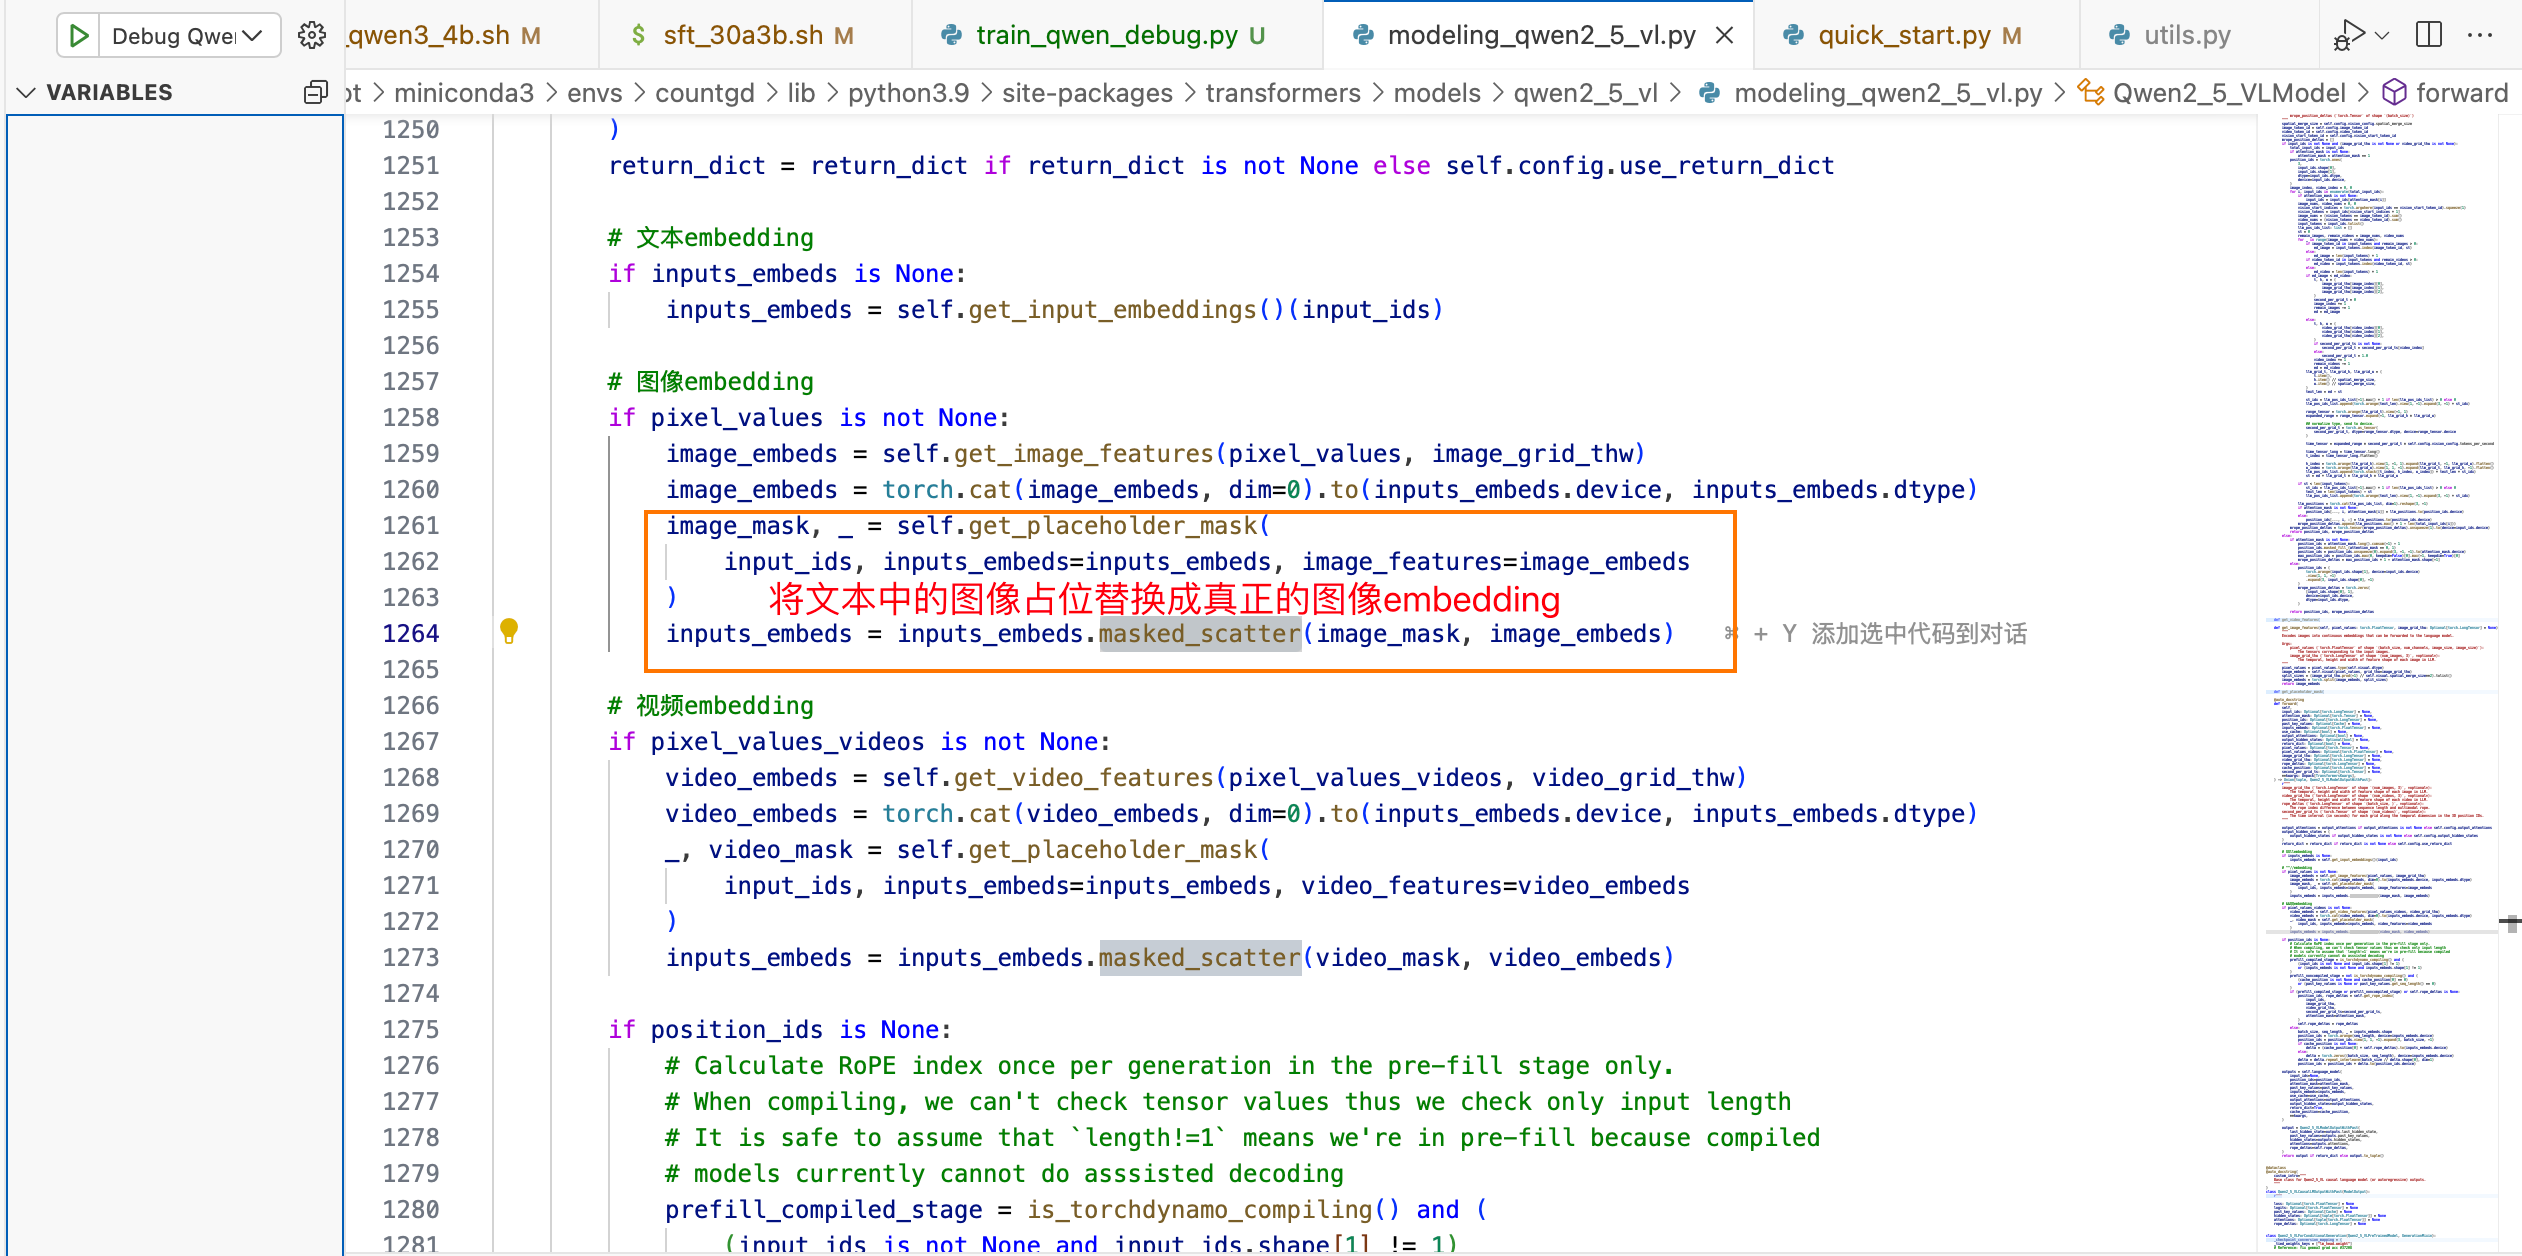Switch to the train_qwen_debug.py tab

1106,36
